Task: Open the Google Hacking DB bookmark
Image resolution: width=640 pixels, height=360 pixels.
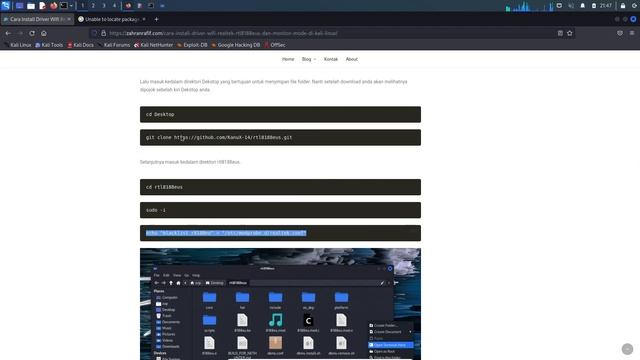Action: pyautogui.click(x=236, y=45)
